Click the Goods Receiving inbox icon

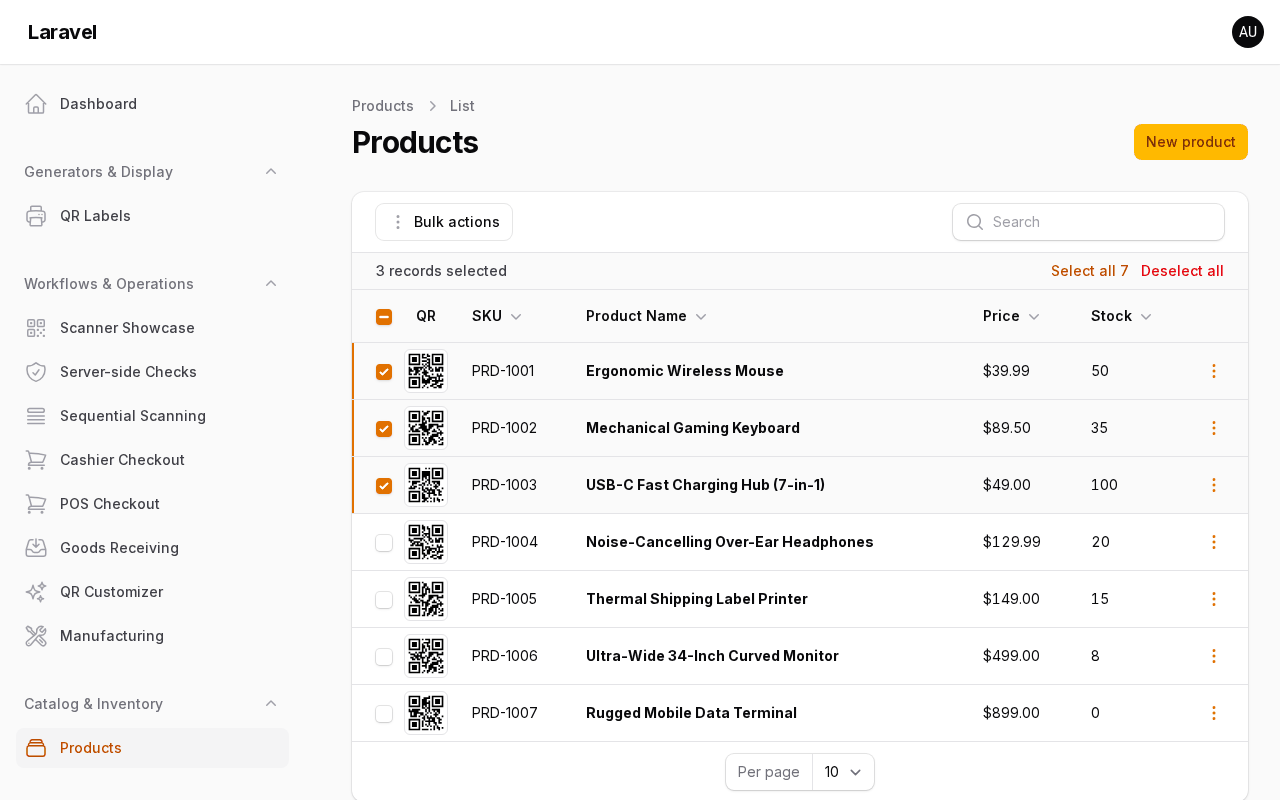tap(36, 548)
